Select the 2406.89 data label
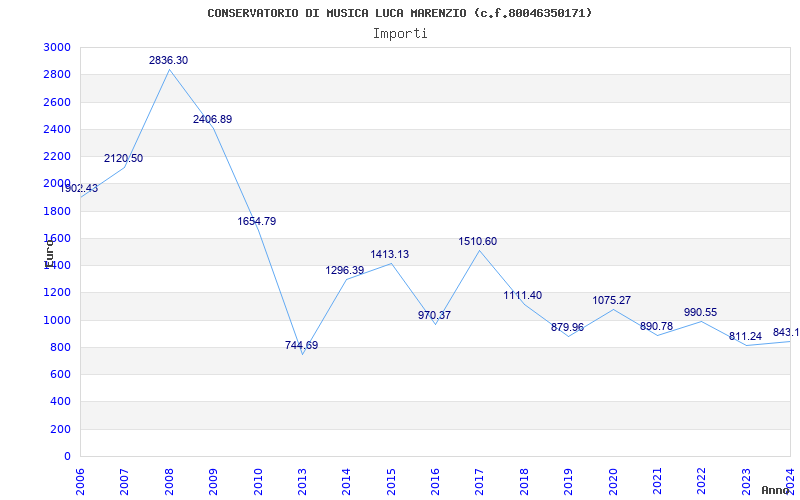This screenshot has height=500, width=800. point(212,119)
